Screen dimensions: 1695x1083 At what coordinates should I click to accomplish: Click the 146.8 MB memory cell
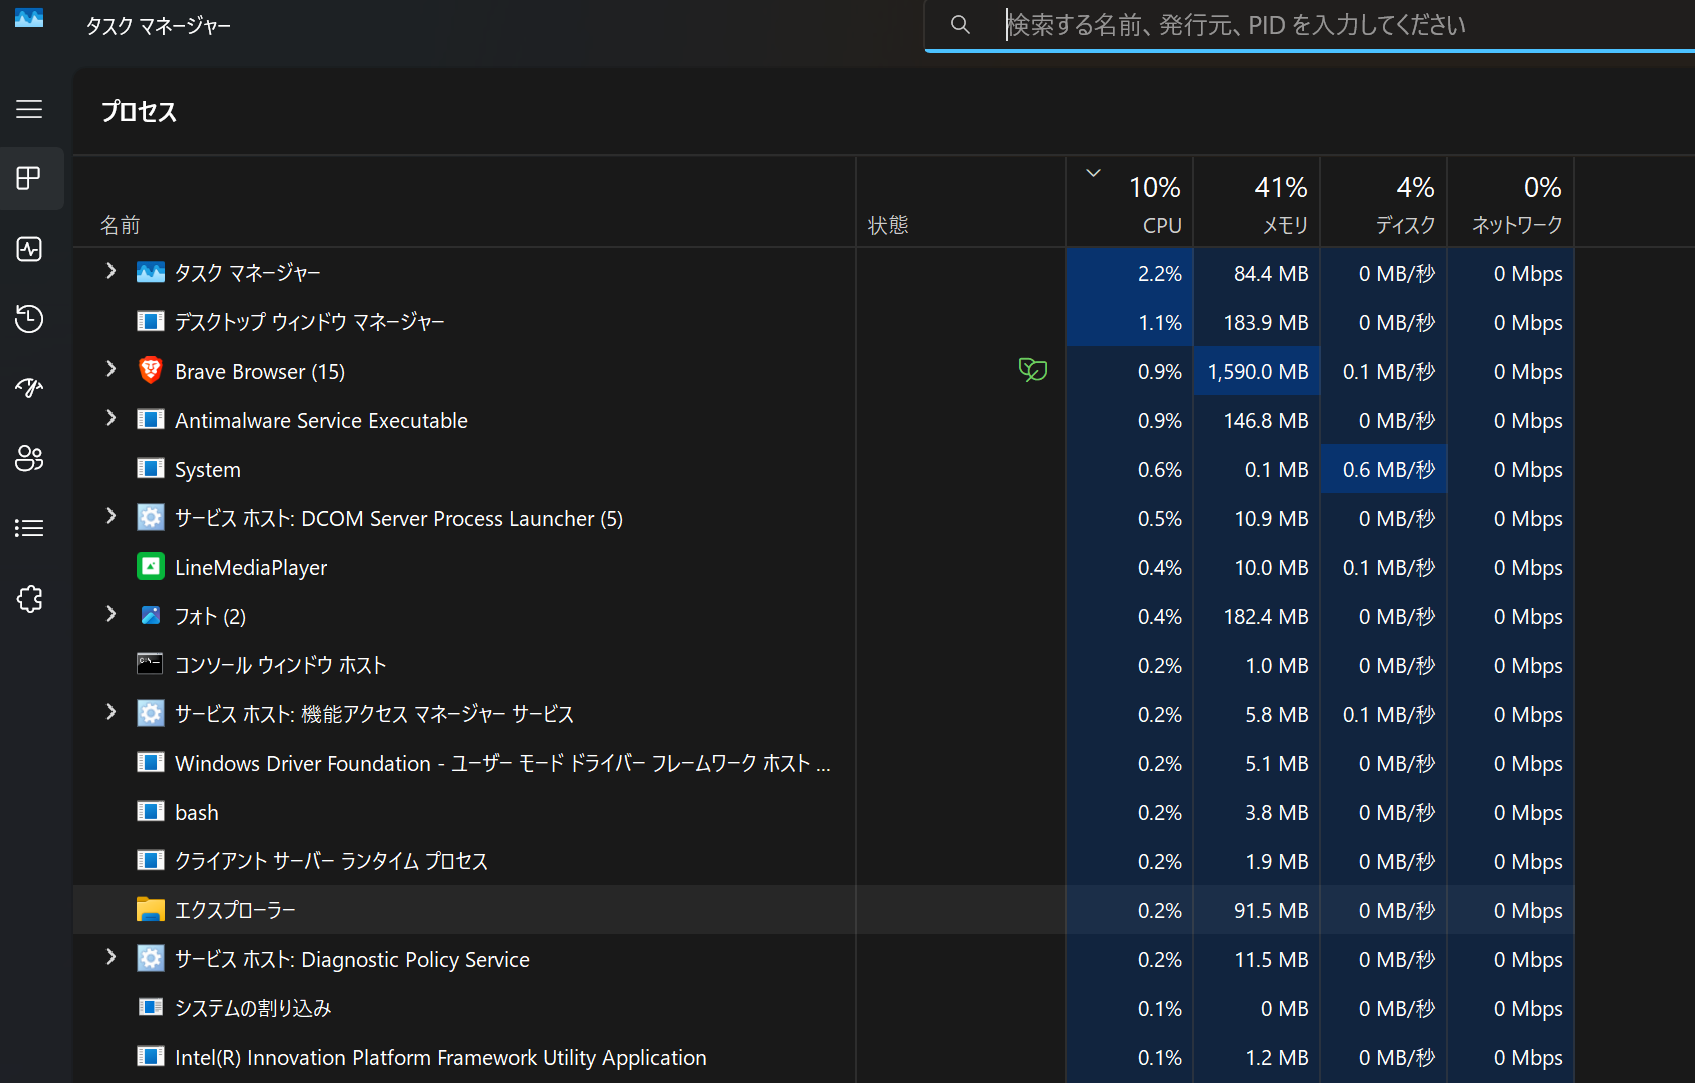click(x=1257, y=420)
